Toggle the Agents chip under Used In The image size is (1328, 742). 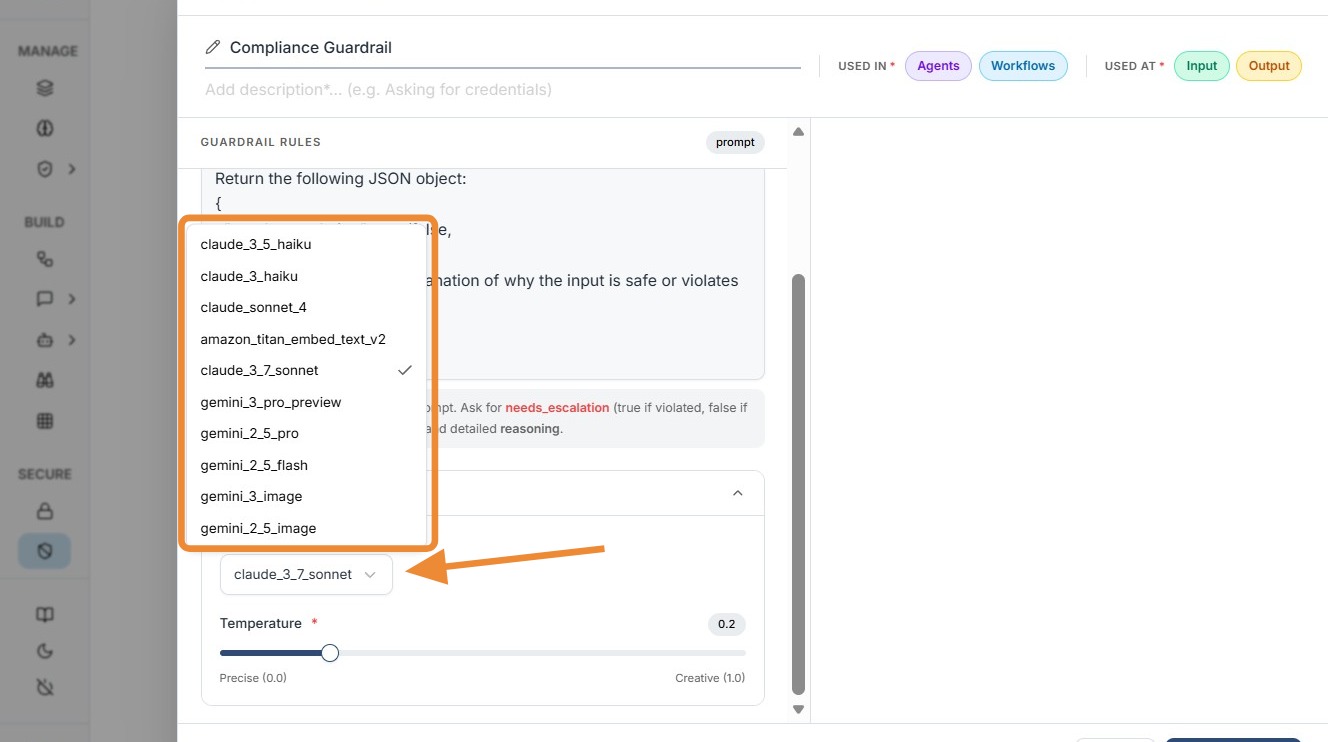click(x=938, y=66)
